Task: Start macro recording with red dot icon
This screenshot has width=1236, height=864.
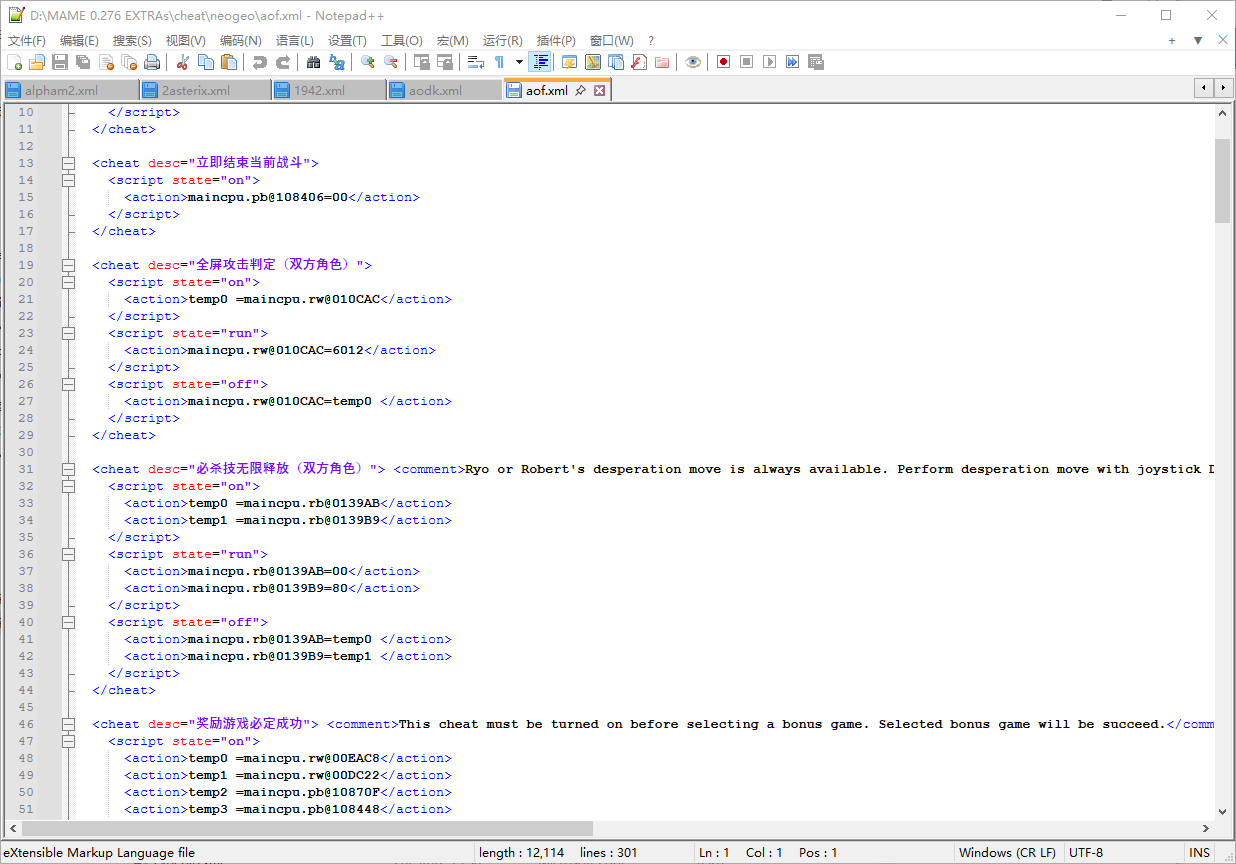Action: 723,62
